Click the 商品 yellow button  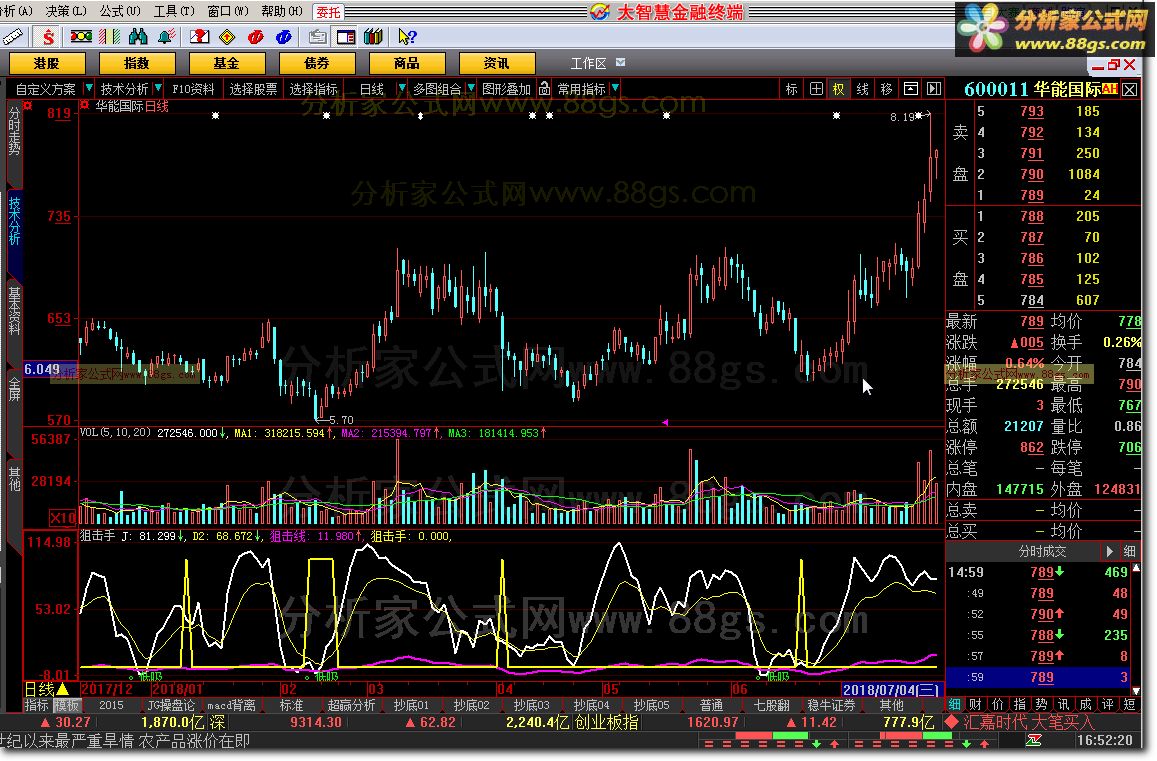pyautogui.click(x=407, y=63)
